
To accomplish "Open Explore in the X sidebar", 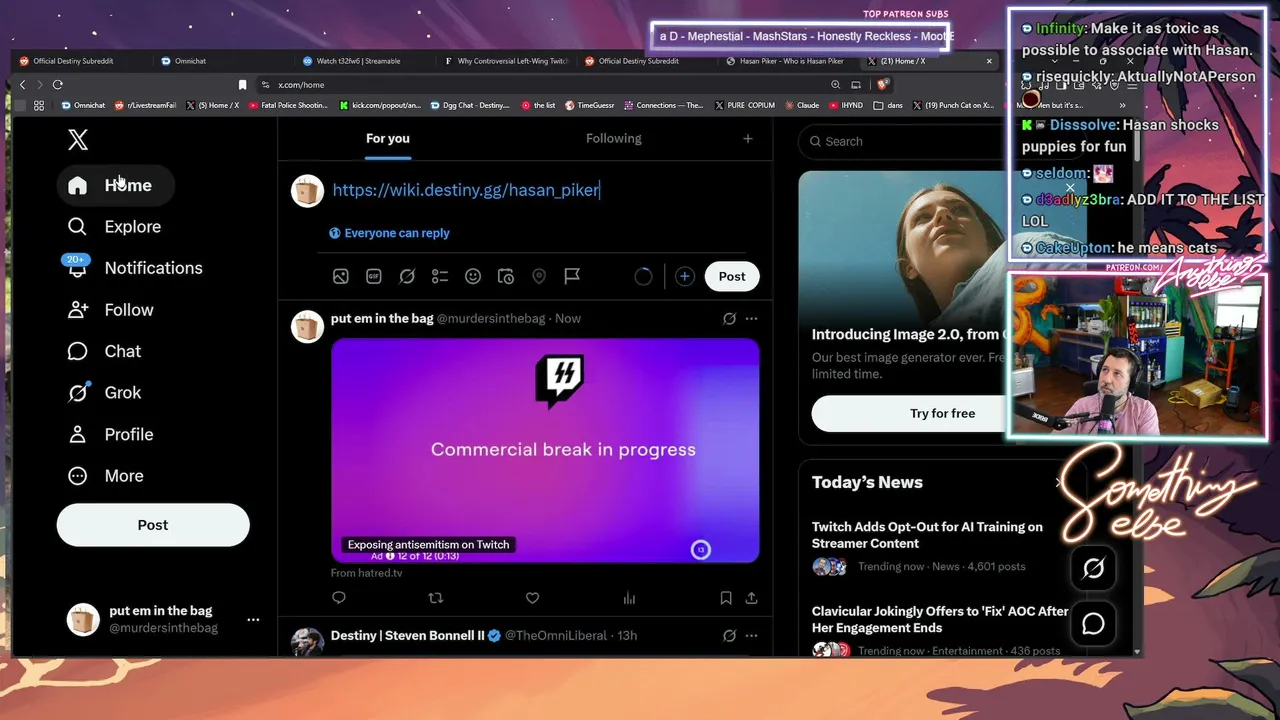I will [x=114, y=227].
